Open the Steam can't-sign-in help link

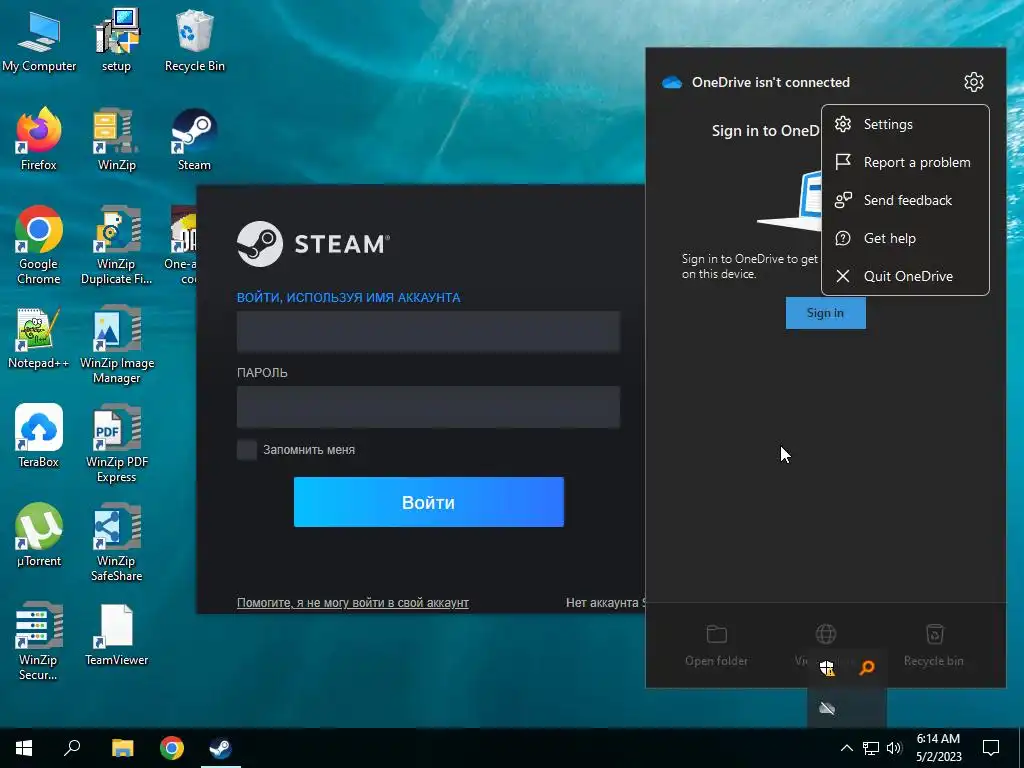coord(353,603)
